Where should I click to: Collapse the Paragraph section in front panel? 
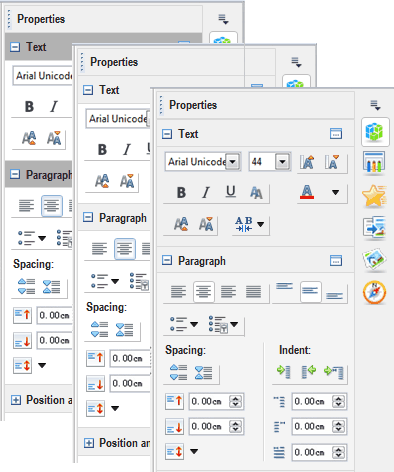[x=167, y=260]
